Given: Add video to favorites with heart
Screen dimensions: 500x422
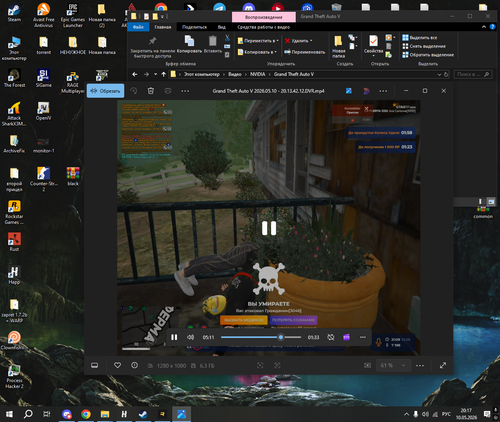Looking at the screenshot, I should (117, 365).
